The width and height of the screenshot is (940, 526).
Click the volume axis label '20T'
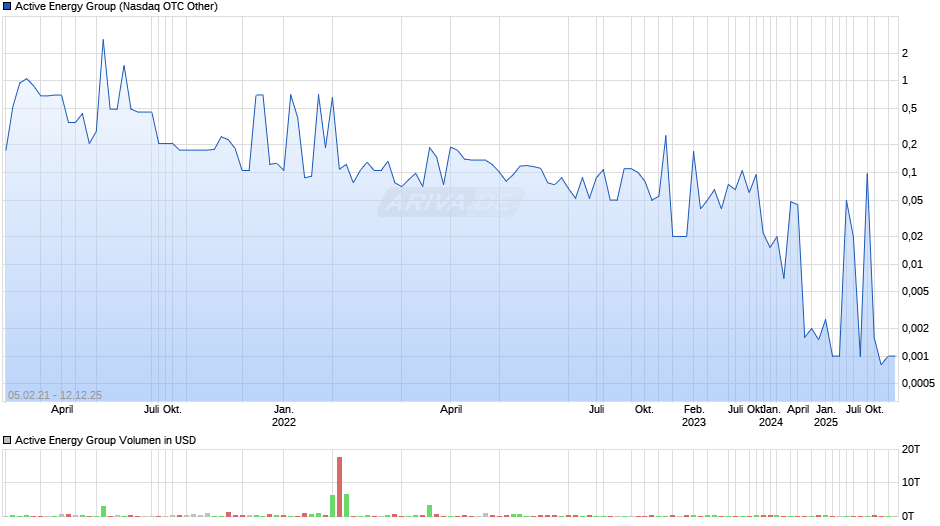[x=911, y=449]
